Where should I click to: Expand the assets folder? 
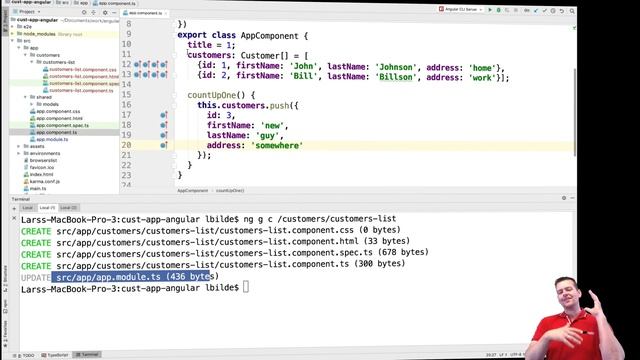[x=19, y=146]
